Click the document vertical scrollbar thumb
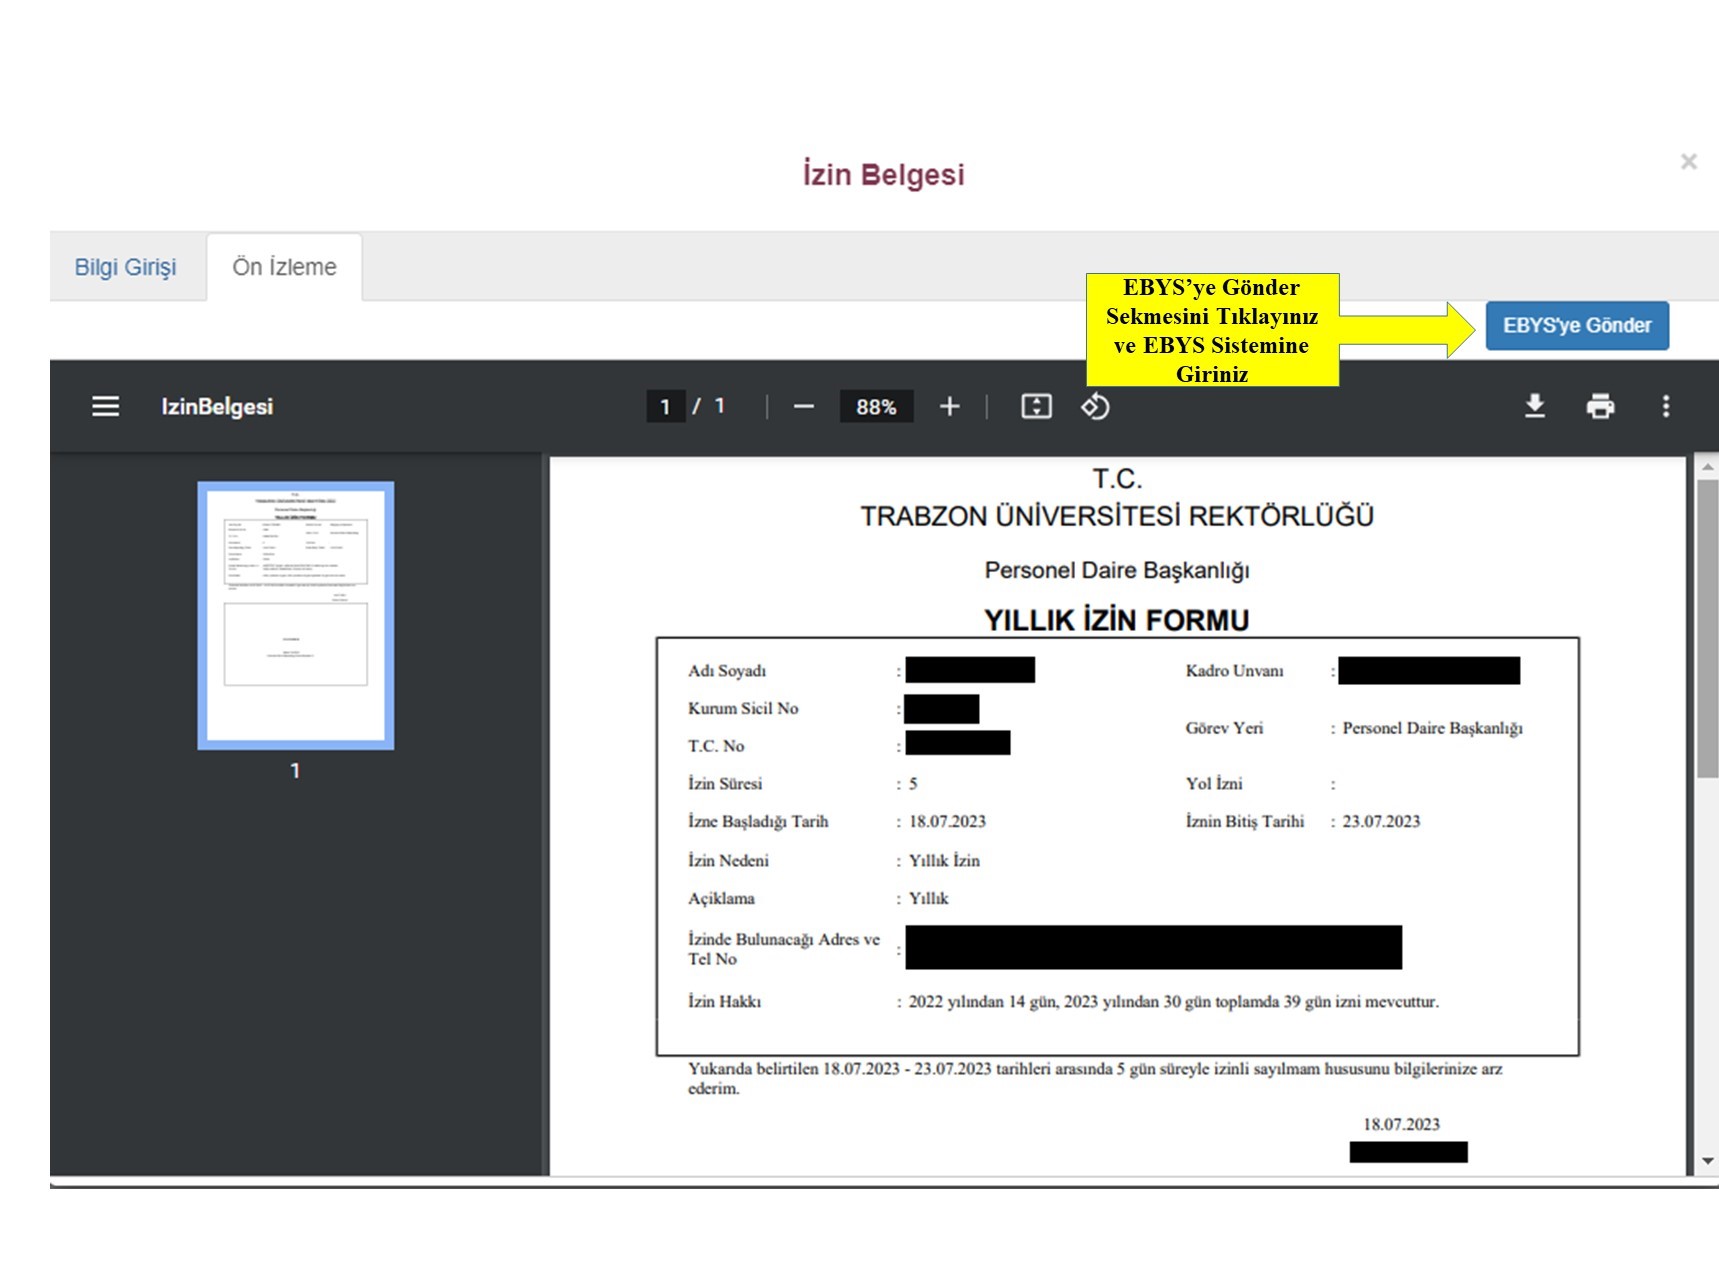Image resolution: width=1719 pixels, height=1271 pixels. [1707, 627]
